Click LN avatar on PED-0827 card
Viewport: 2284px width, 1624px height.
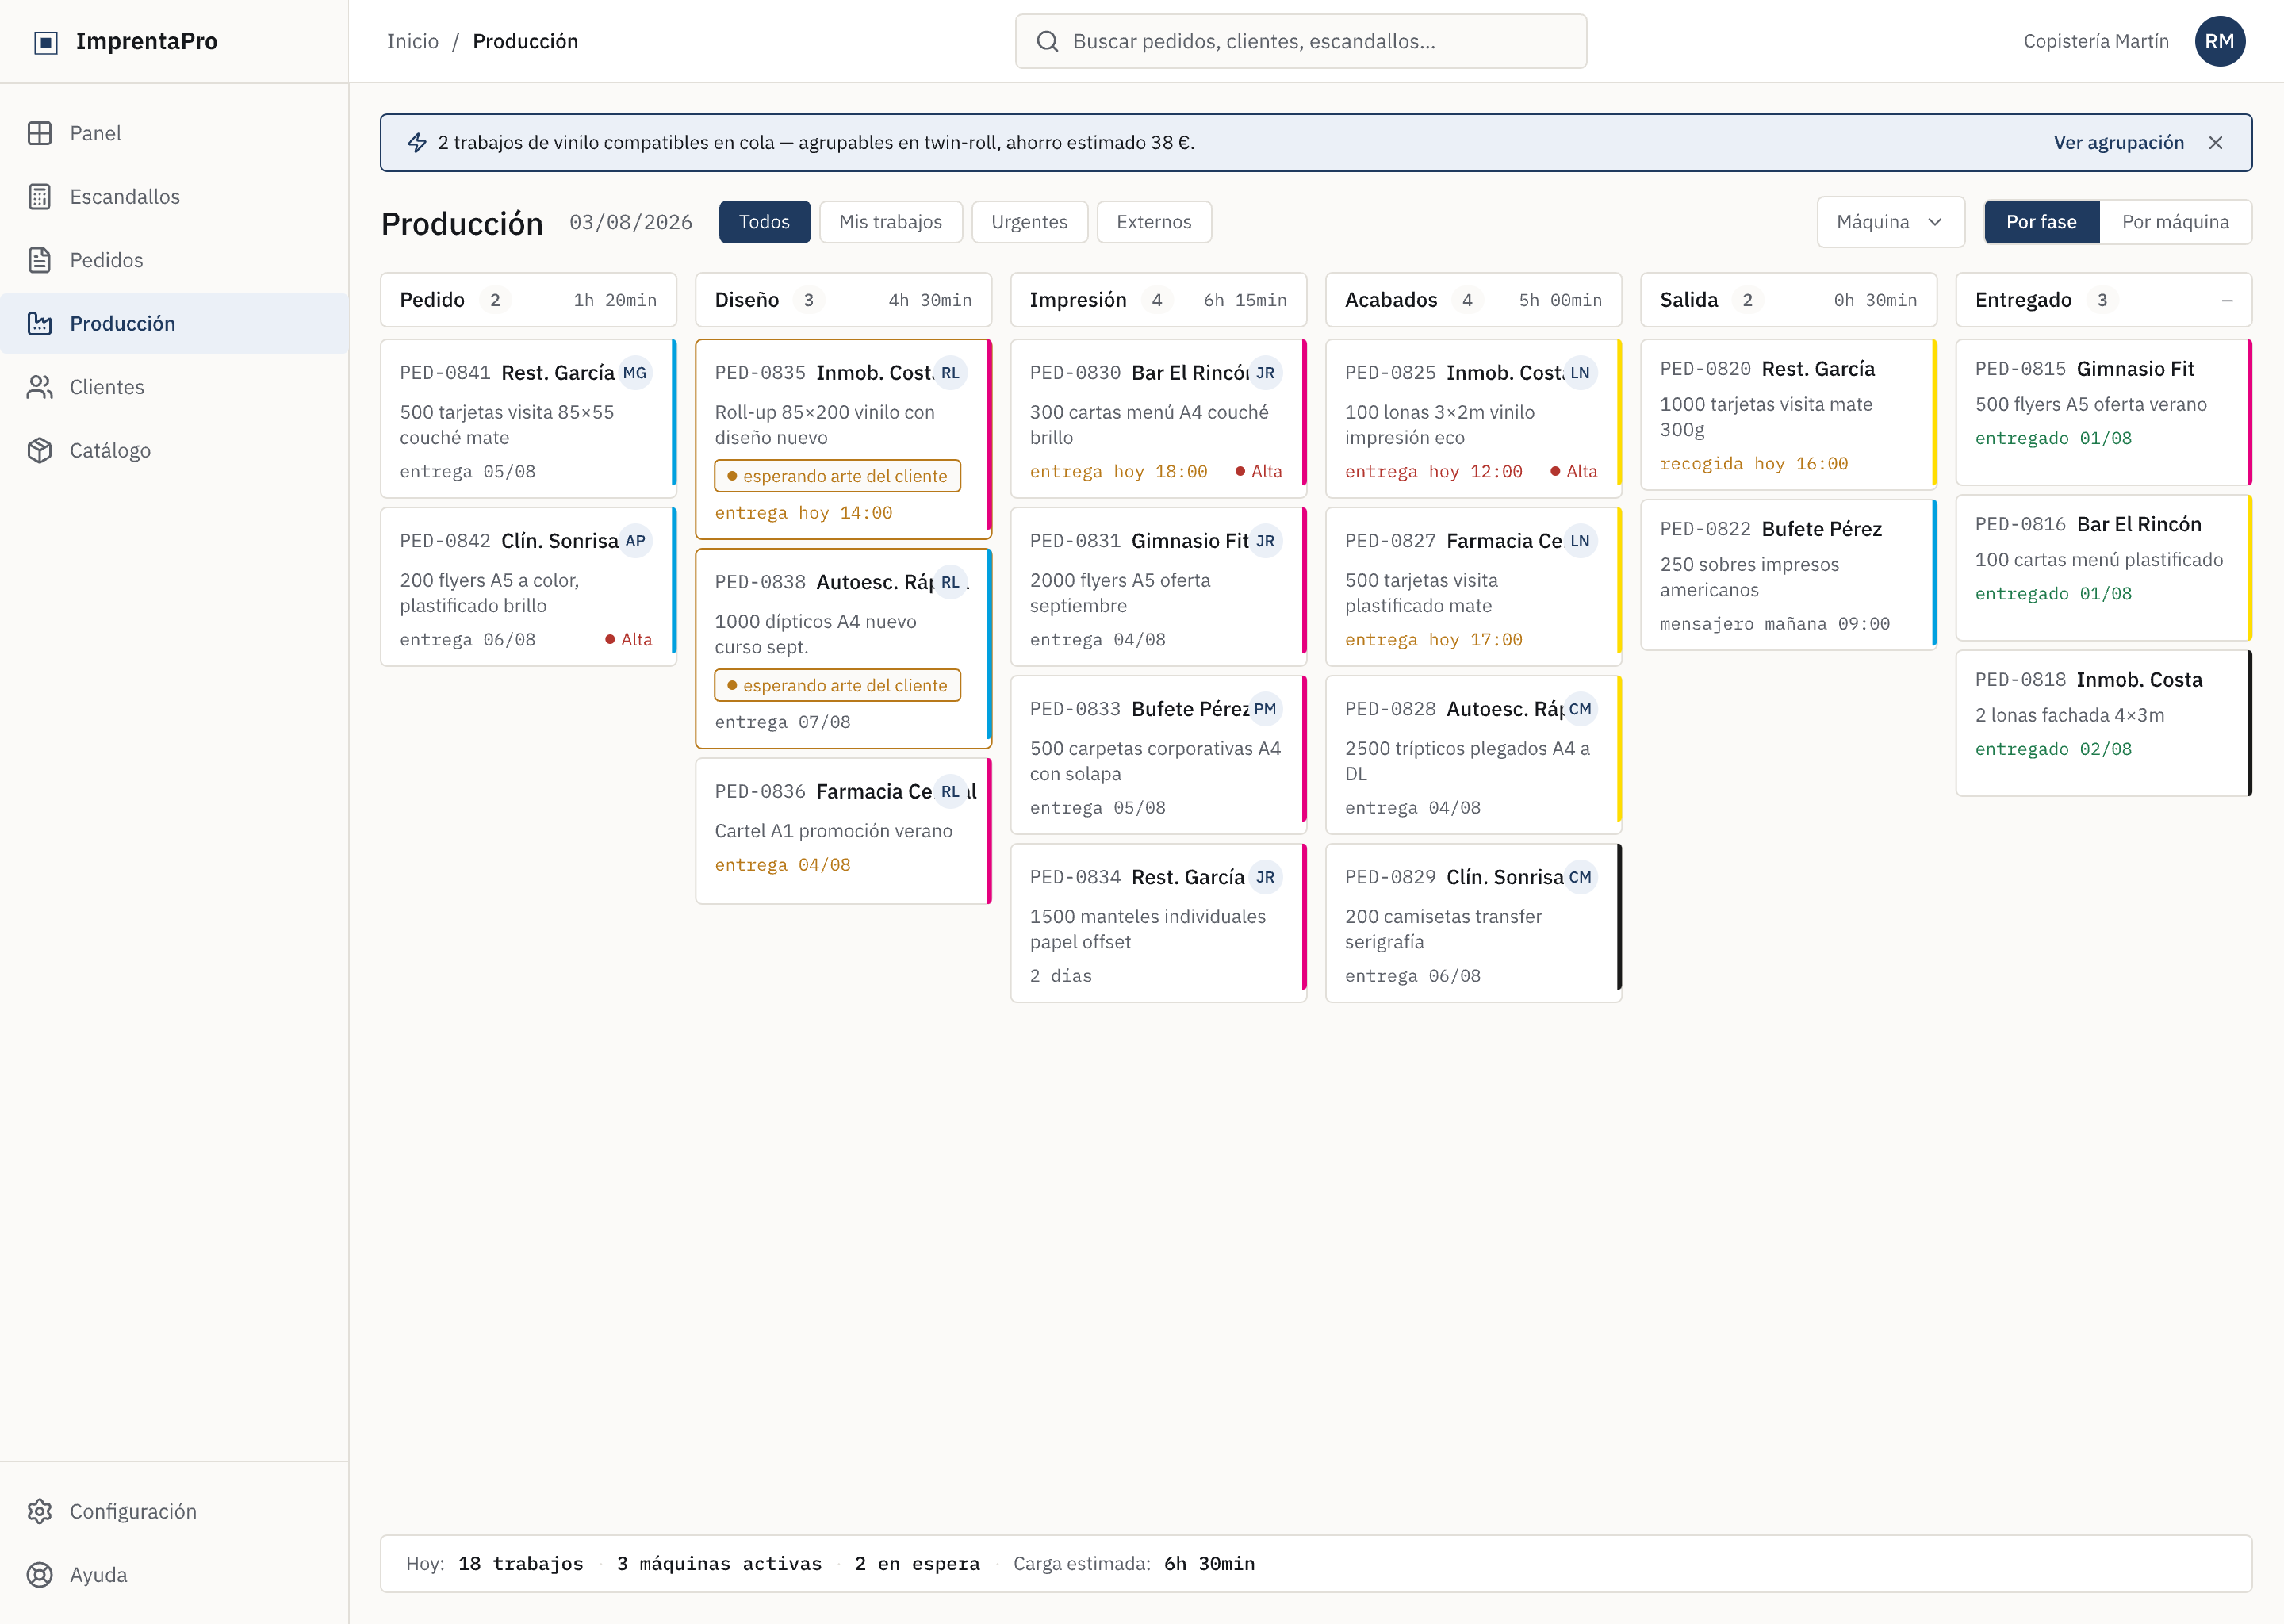coord(1580,541)
